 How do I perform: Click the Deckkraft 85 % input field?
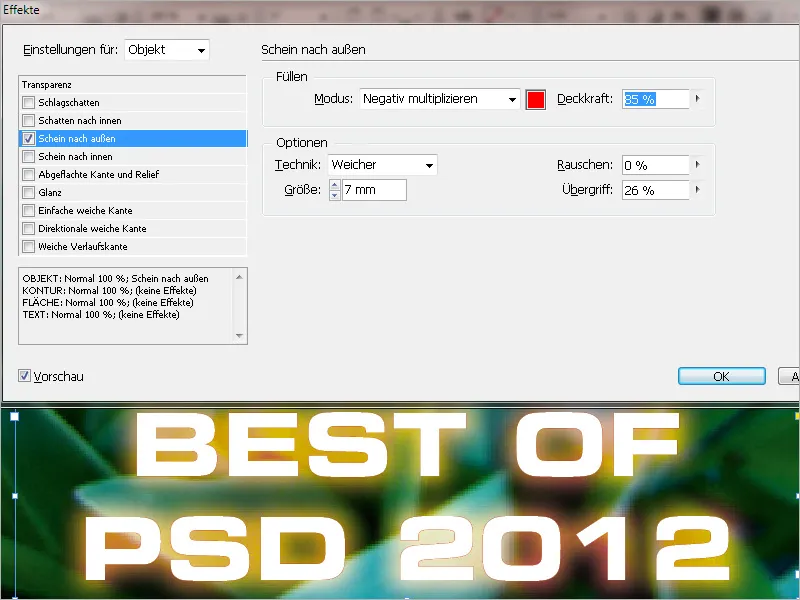(656, 99)
